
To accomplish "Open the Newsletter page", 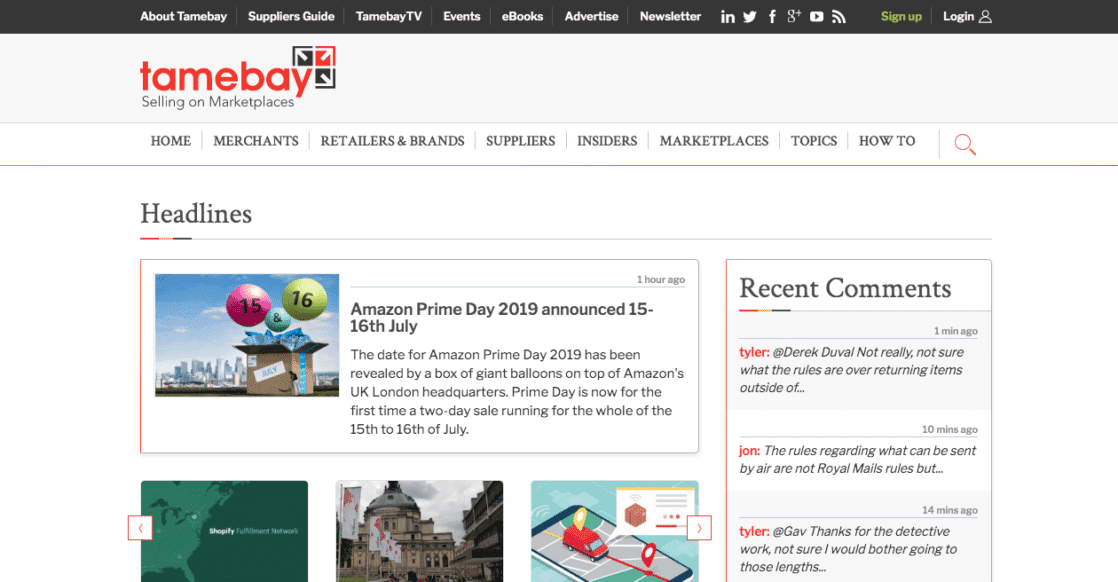I will 670,16.
